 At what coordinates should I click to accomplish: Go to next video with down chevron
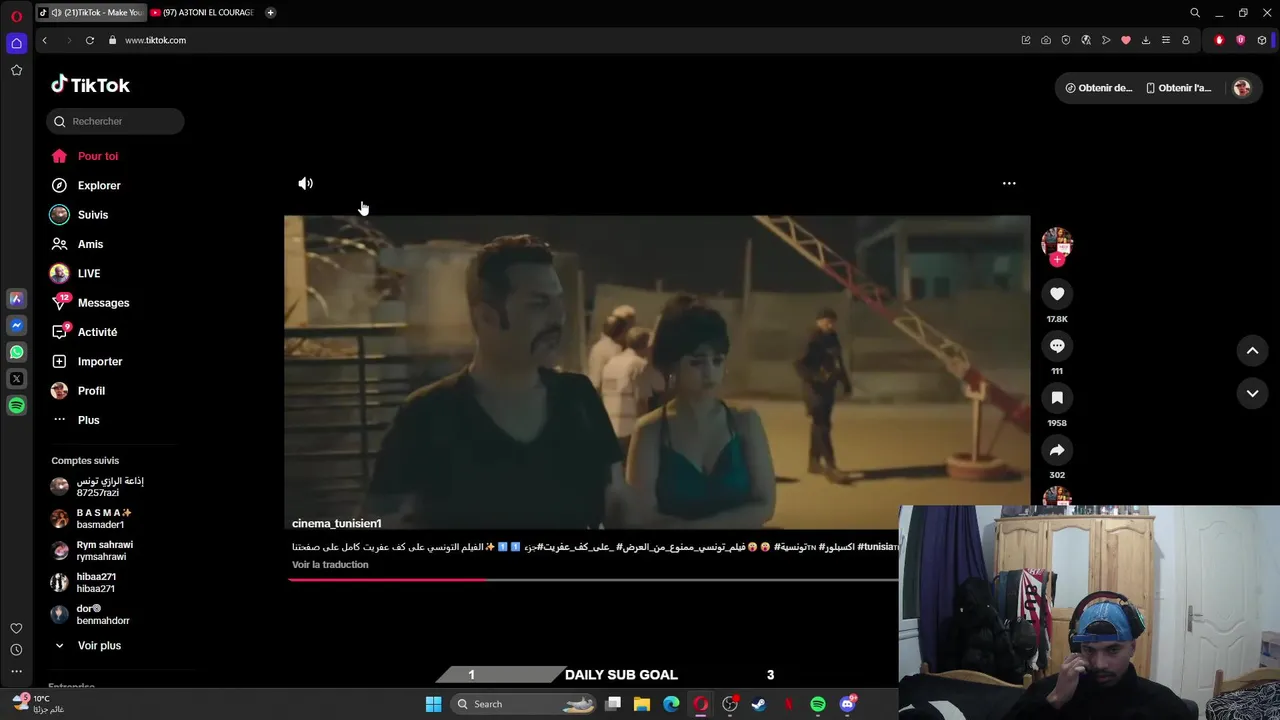pyautogui.click(x=1252, y=394)
